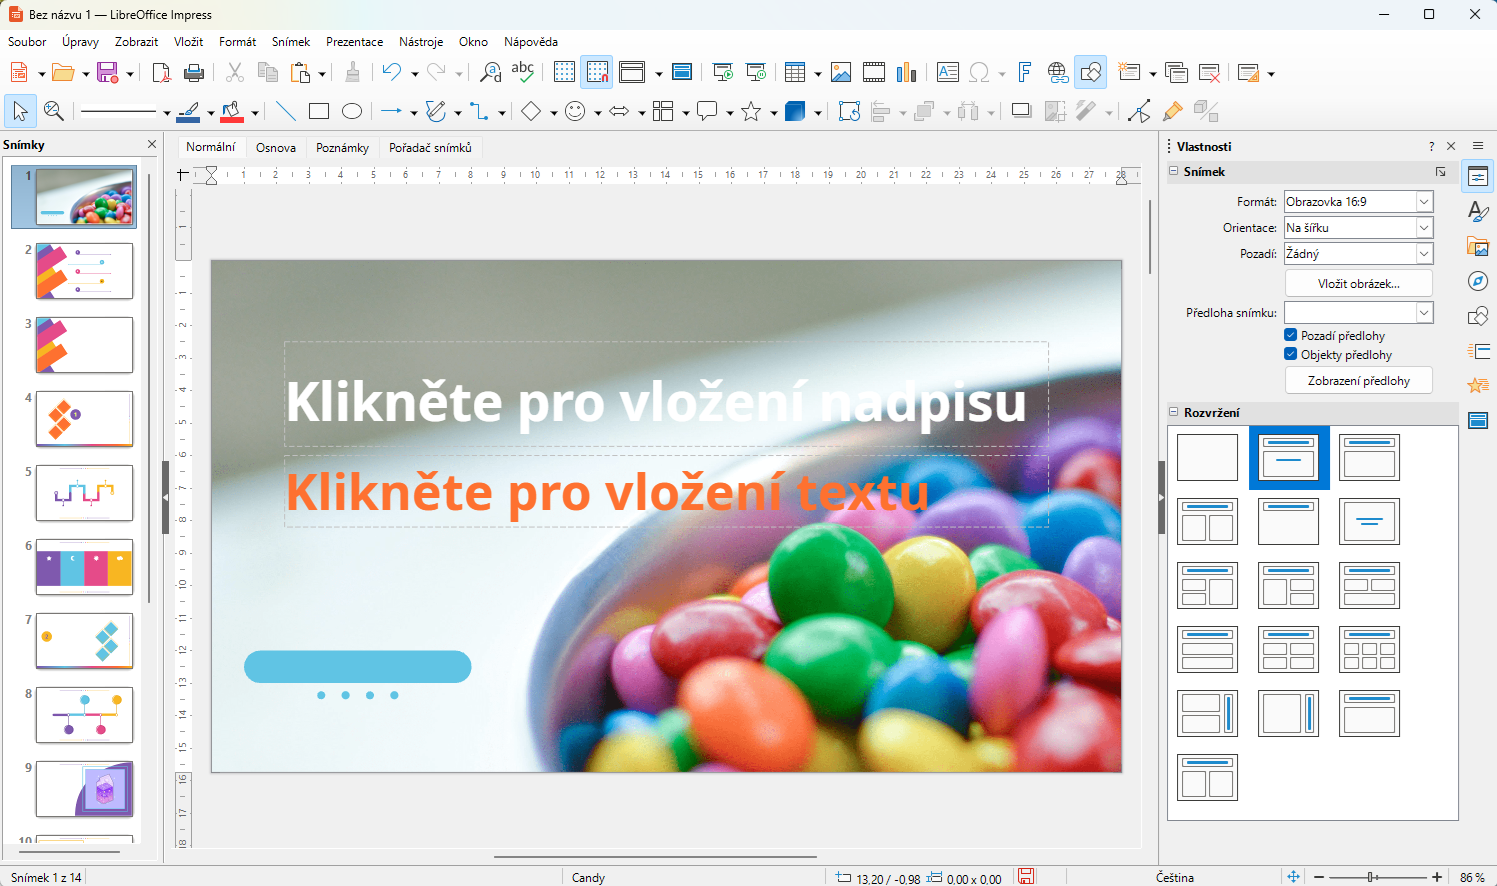Viewport: 1497px width, 886px height.
Task: Click the Undo arrow icon
Action: [x=391, y=72]
